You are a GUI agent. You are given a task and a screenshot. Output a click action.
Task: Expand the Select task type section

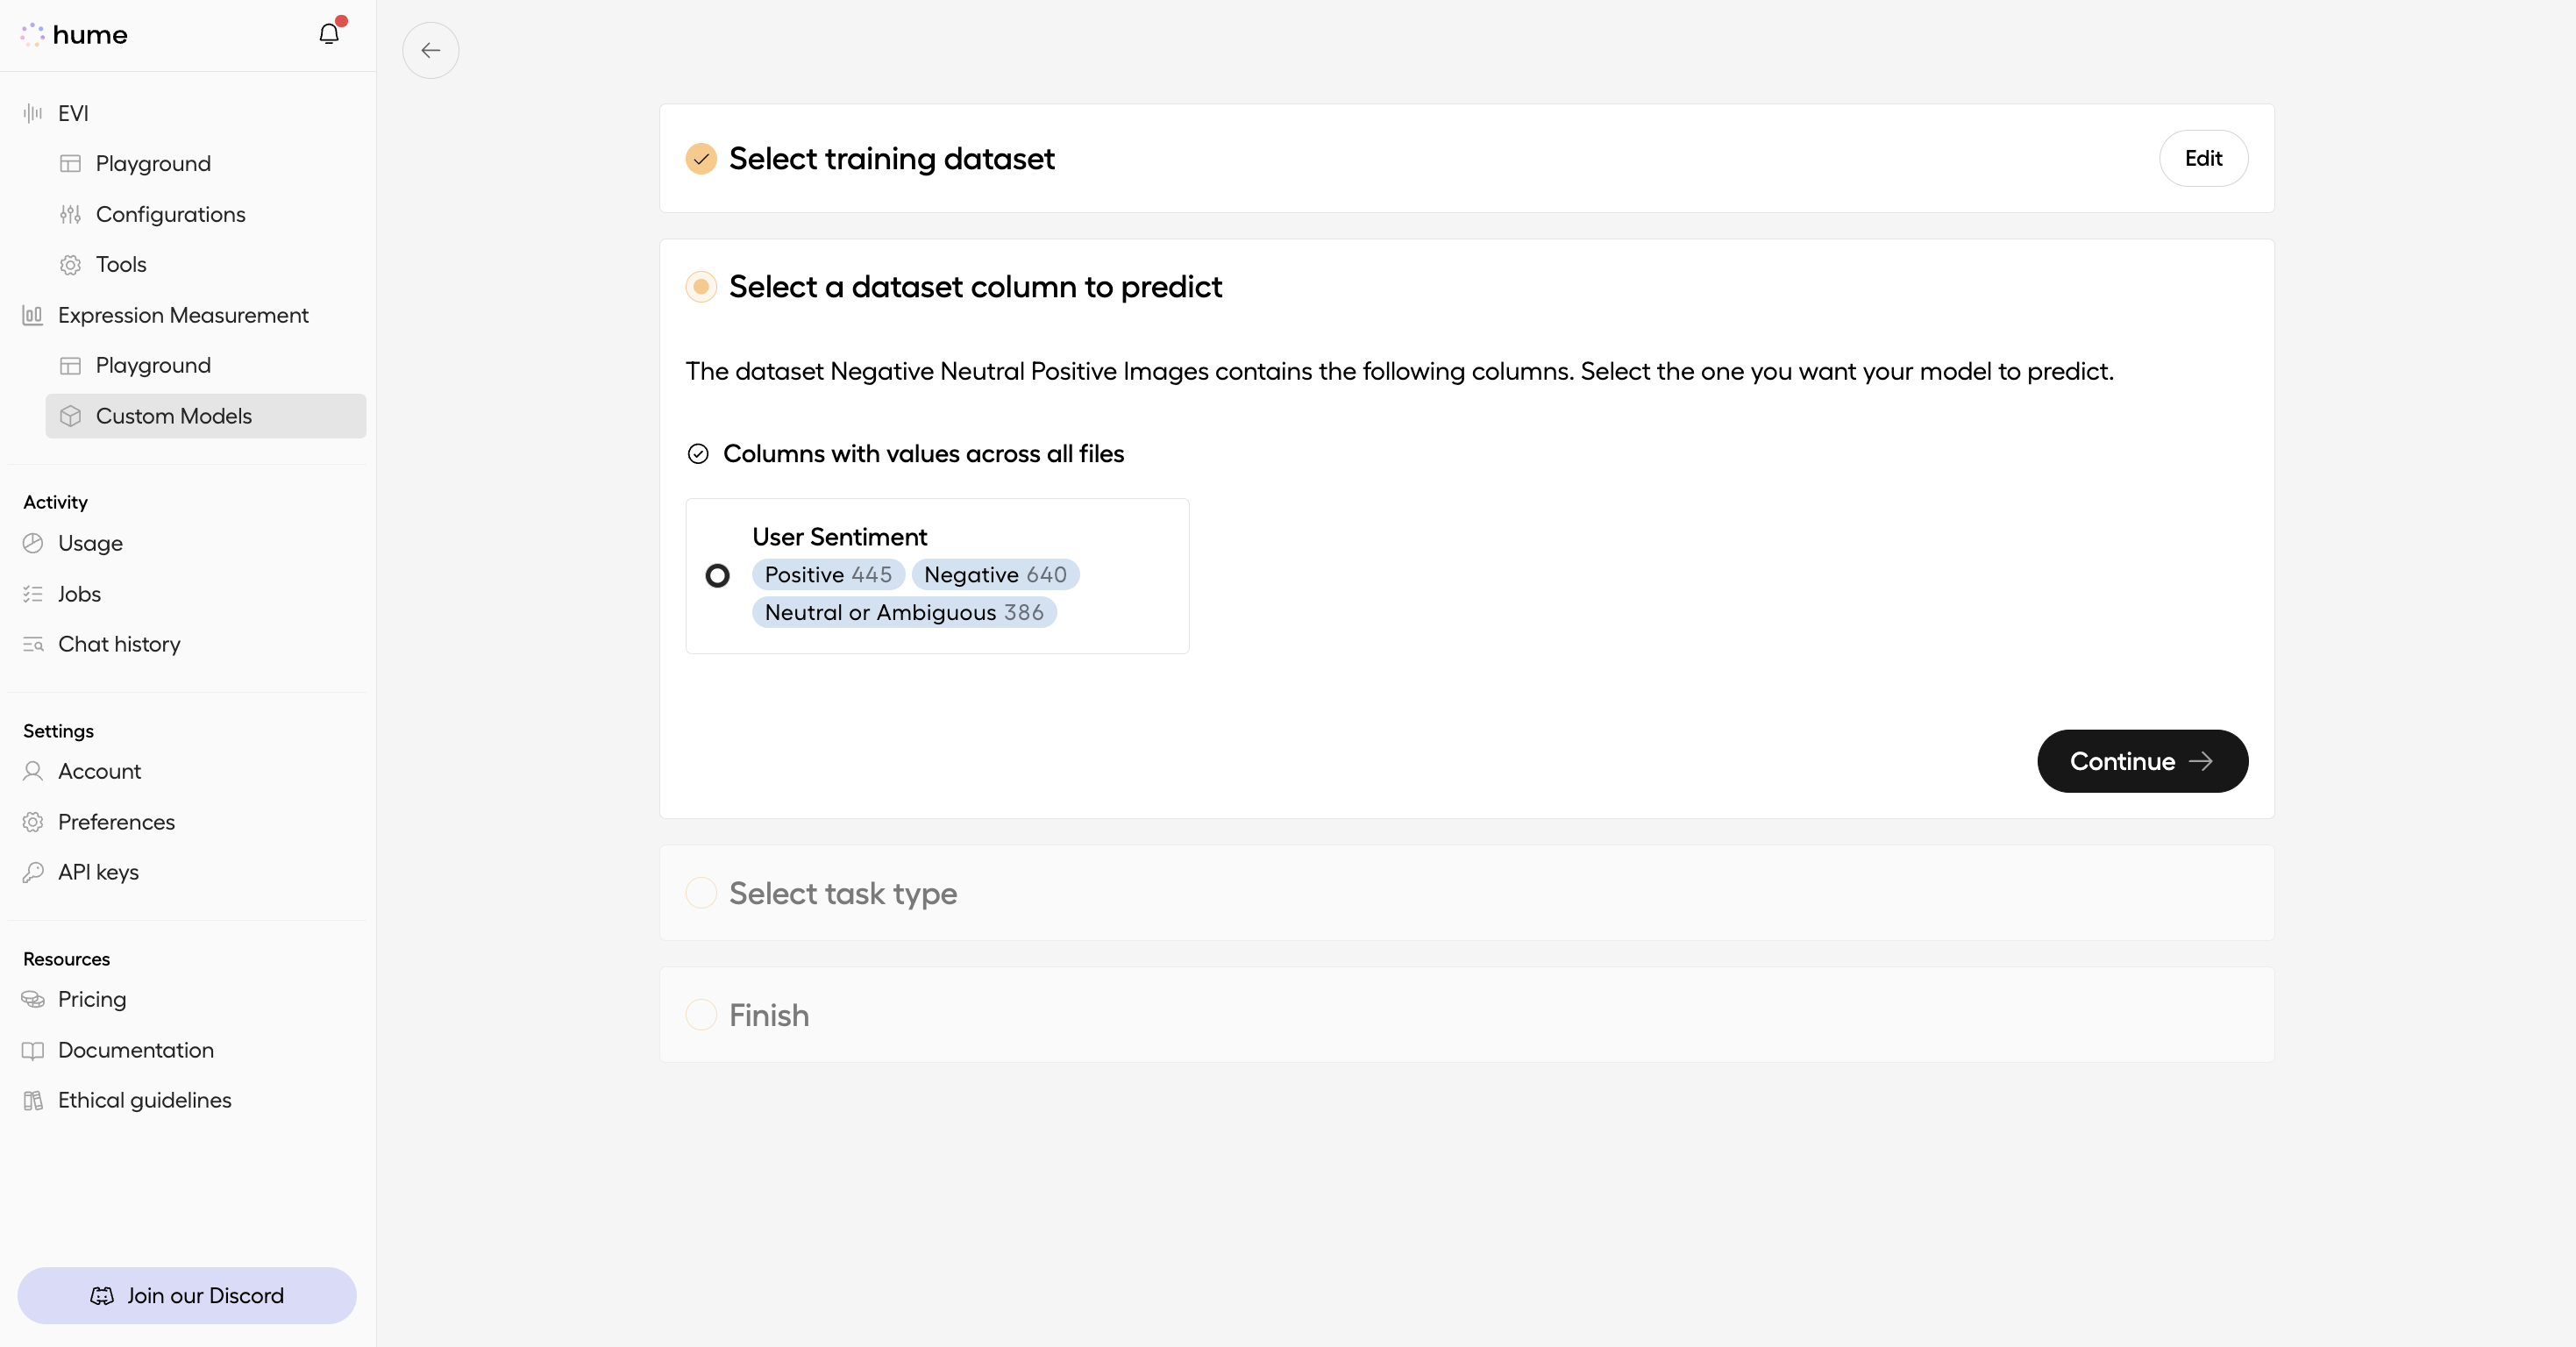[x=843, y=894]
